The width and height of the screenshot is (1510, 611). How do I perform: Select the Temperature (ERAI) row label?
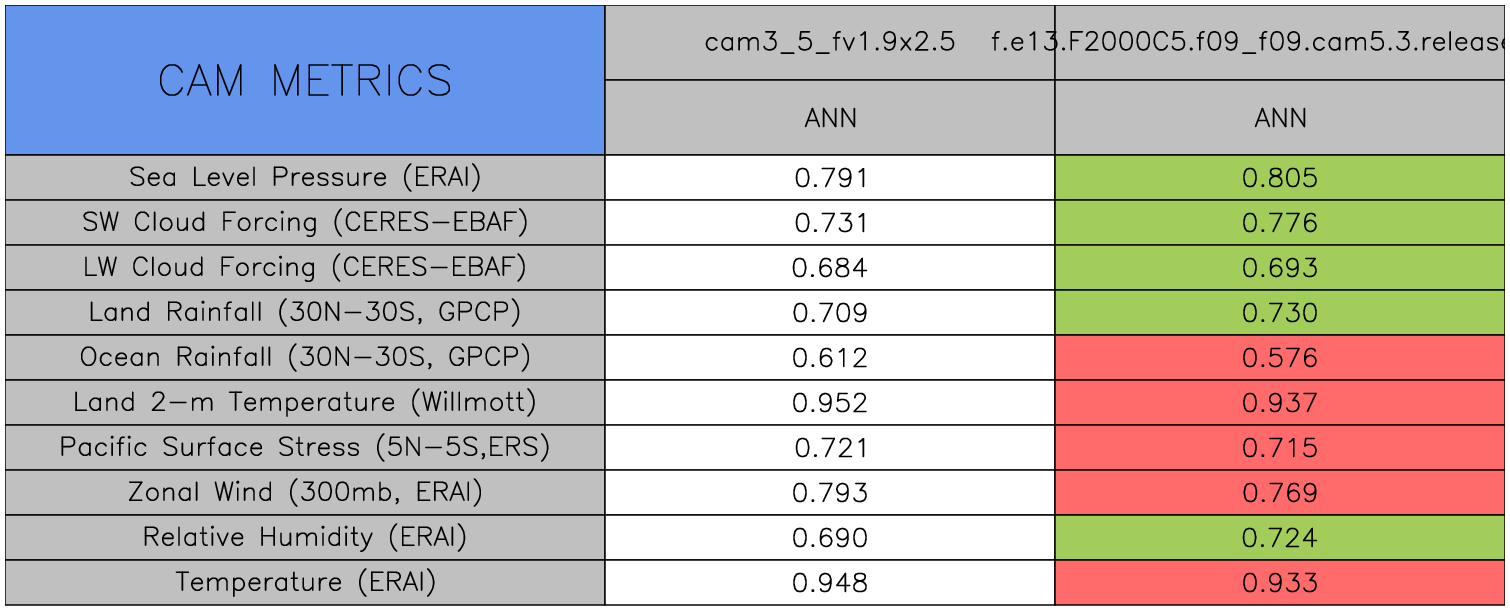tap(305, 582)
